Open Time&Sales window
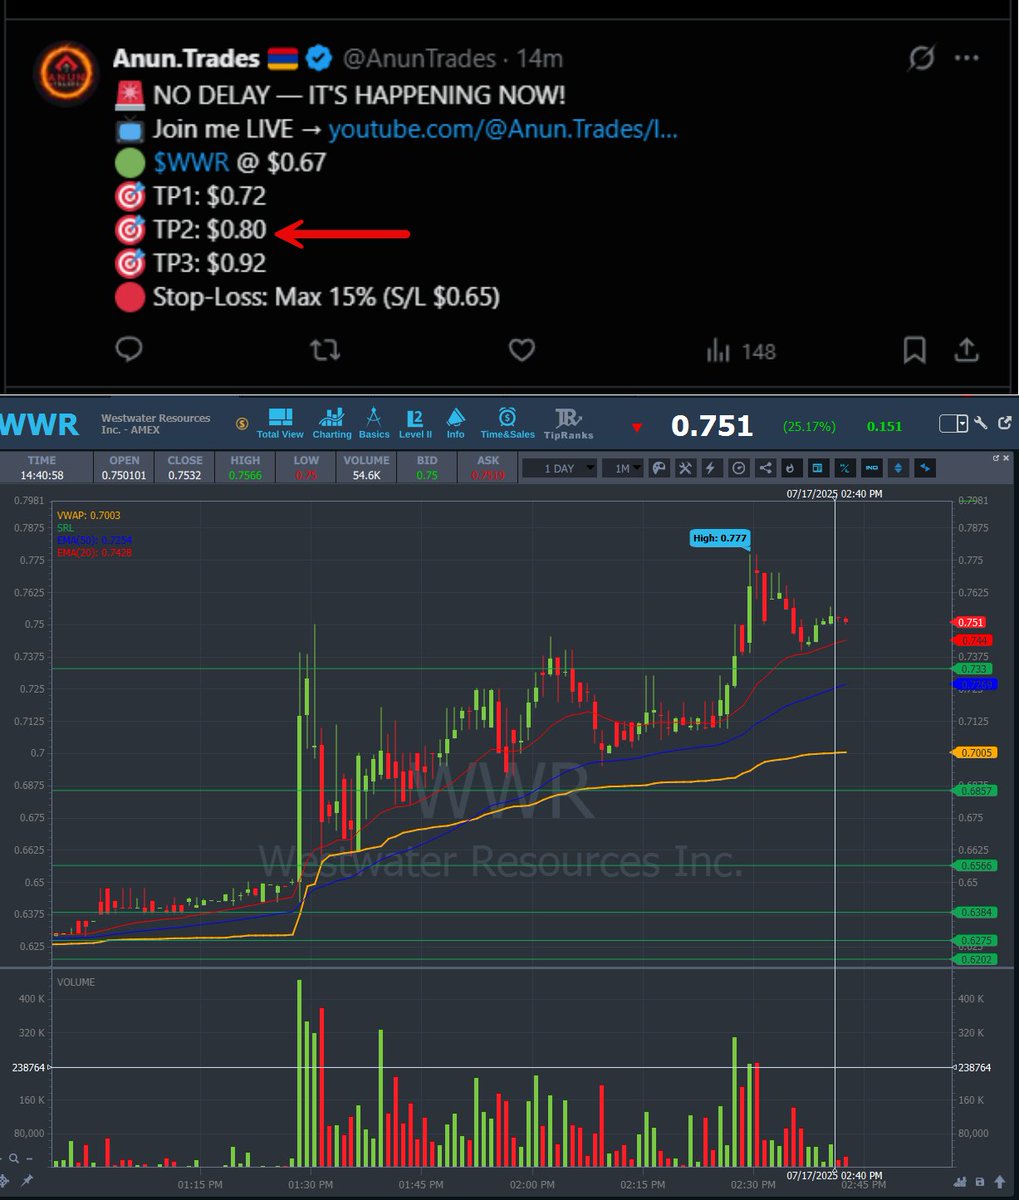 pyautogui.click(x=507, y=423)
